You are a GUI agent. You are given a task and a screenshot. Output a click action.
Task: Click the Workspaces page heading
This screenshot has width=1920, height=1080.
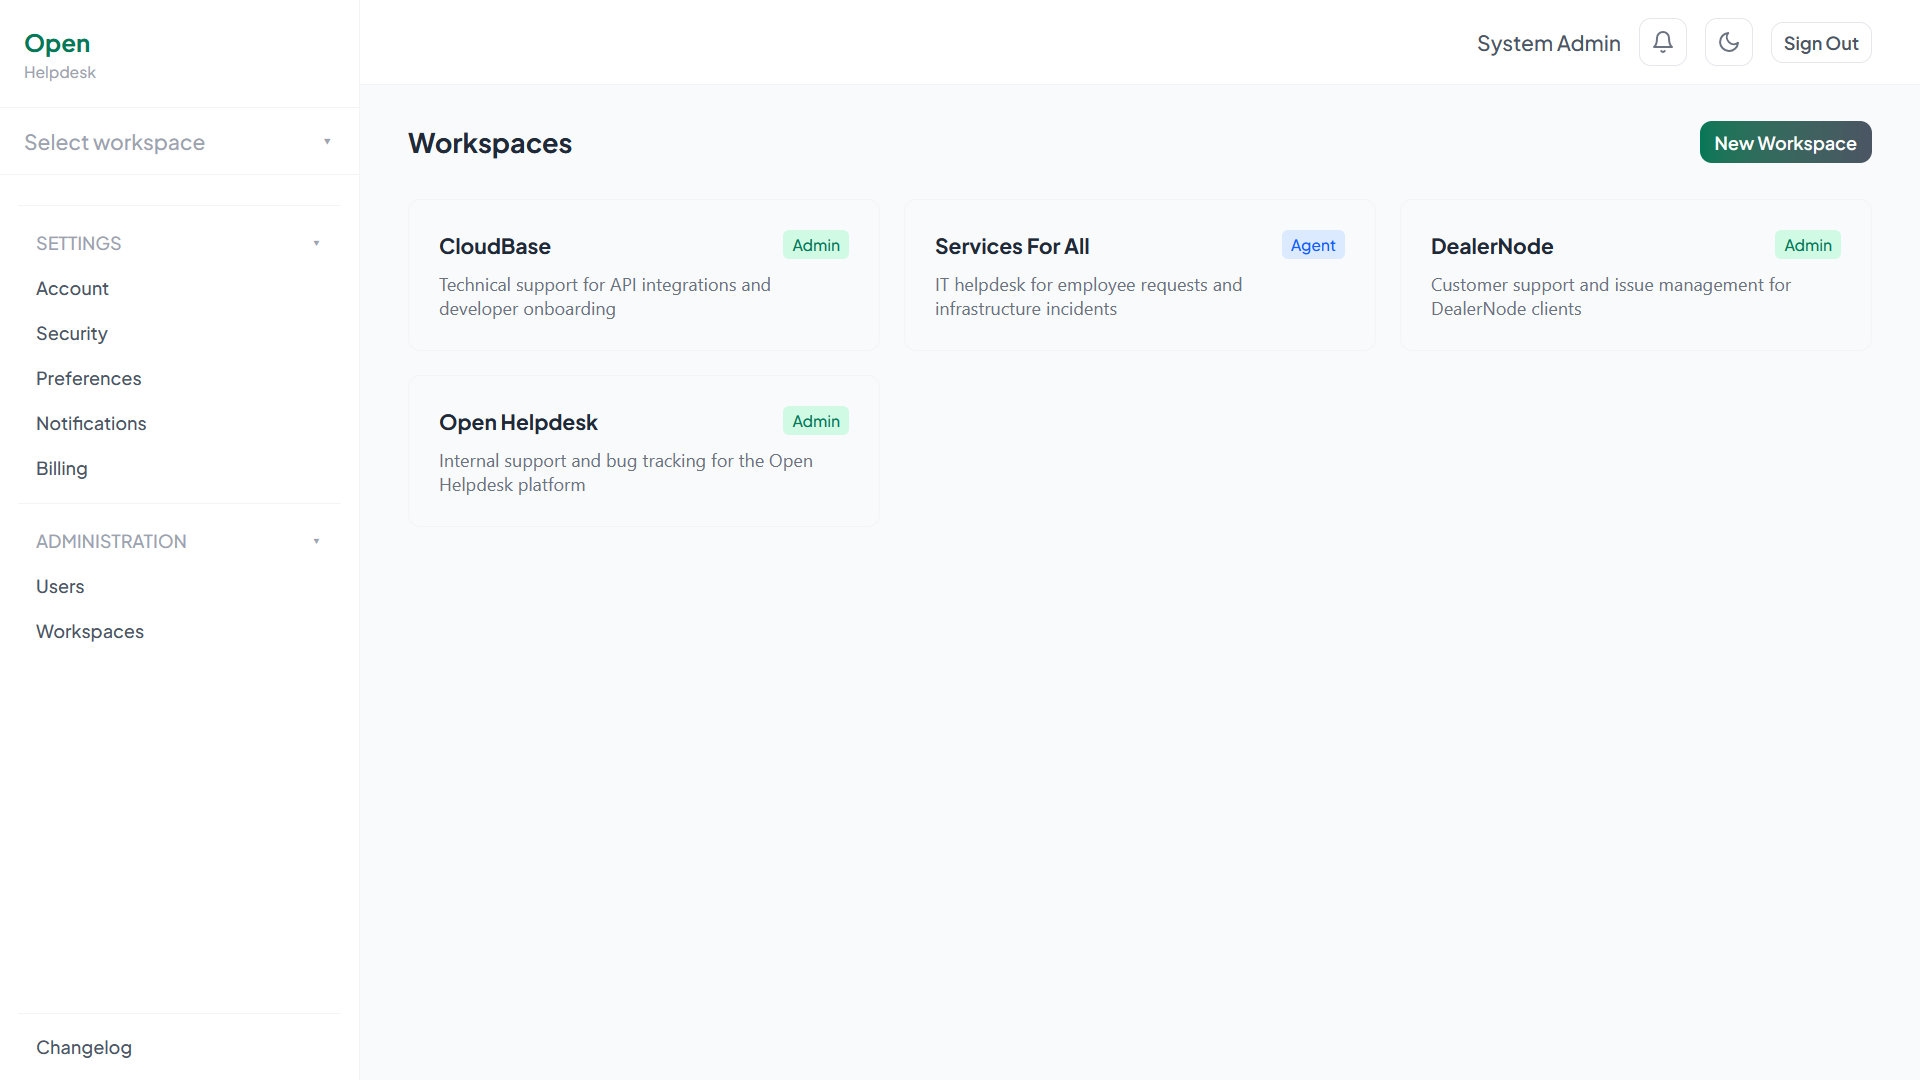pos(490,143)
